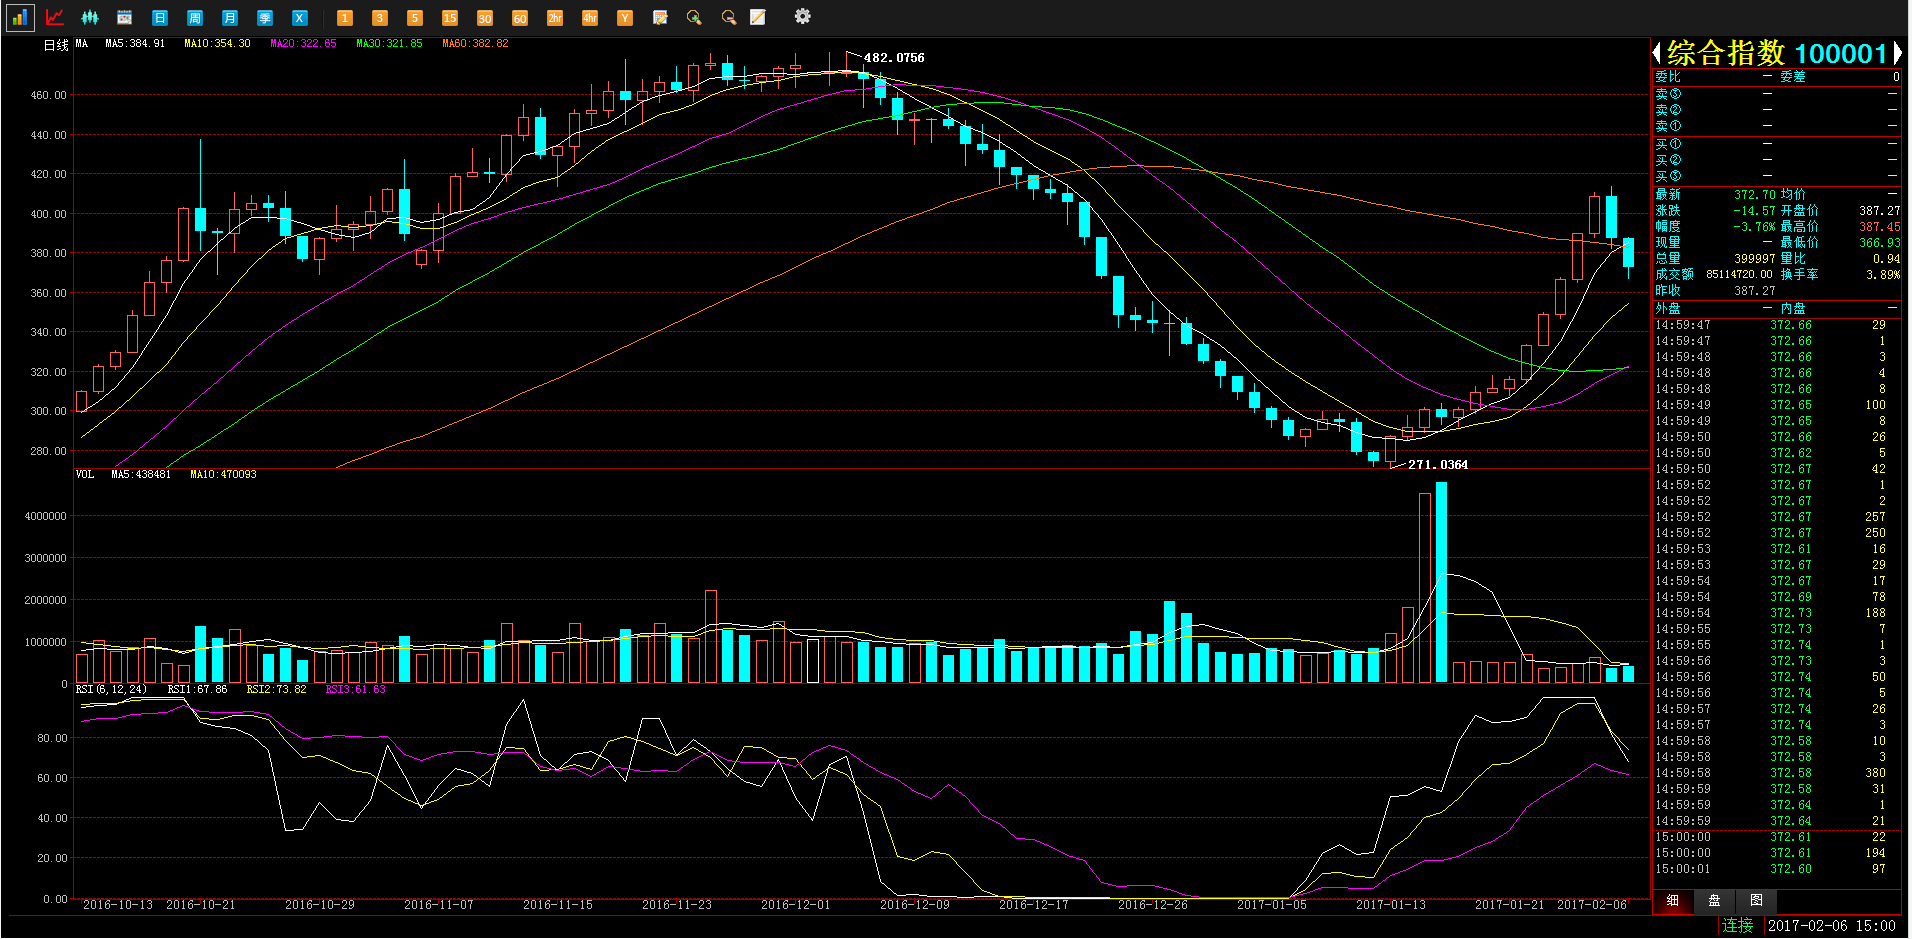1912x939 pixels.
Task: Click the 2017-01-13 date axis label
Action: point(1391,905)
